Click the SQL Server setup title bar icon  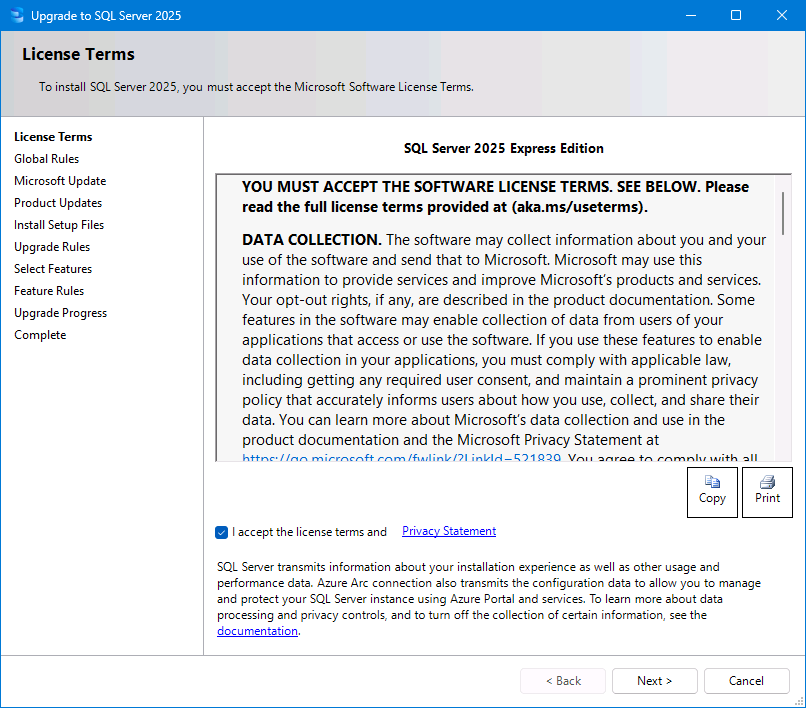coord(17,15)
